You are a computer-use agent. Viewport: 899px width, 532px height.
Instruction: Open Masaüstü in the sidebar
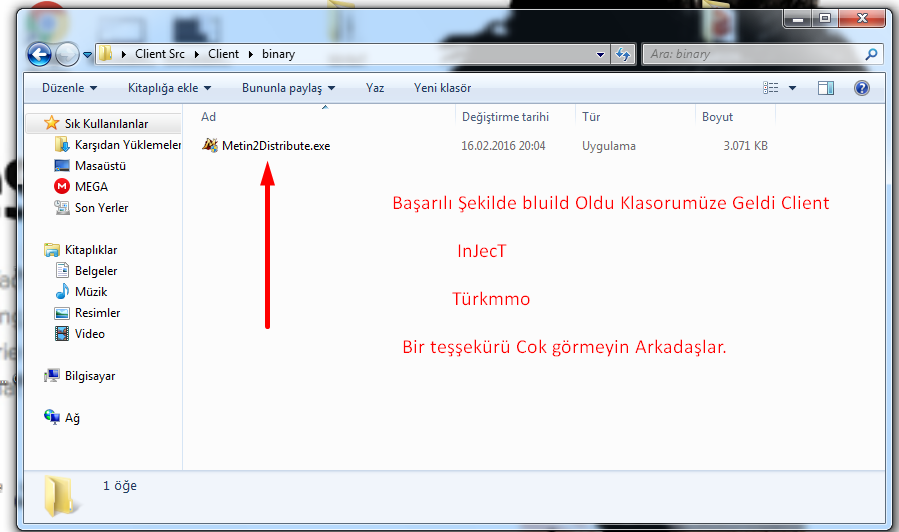[x=100, y=166]
